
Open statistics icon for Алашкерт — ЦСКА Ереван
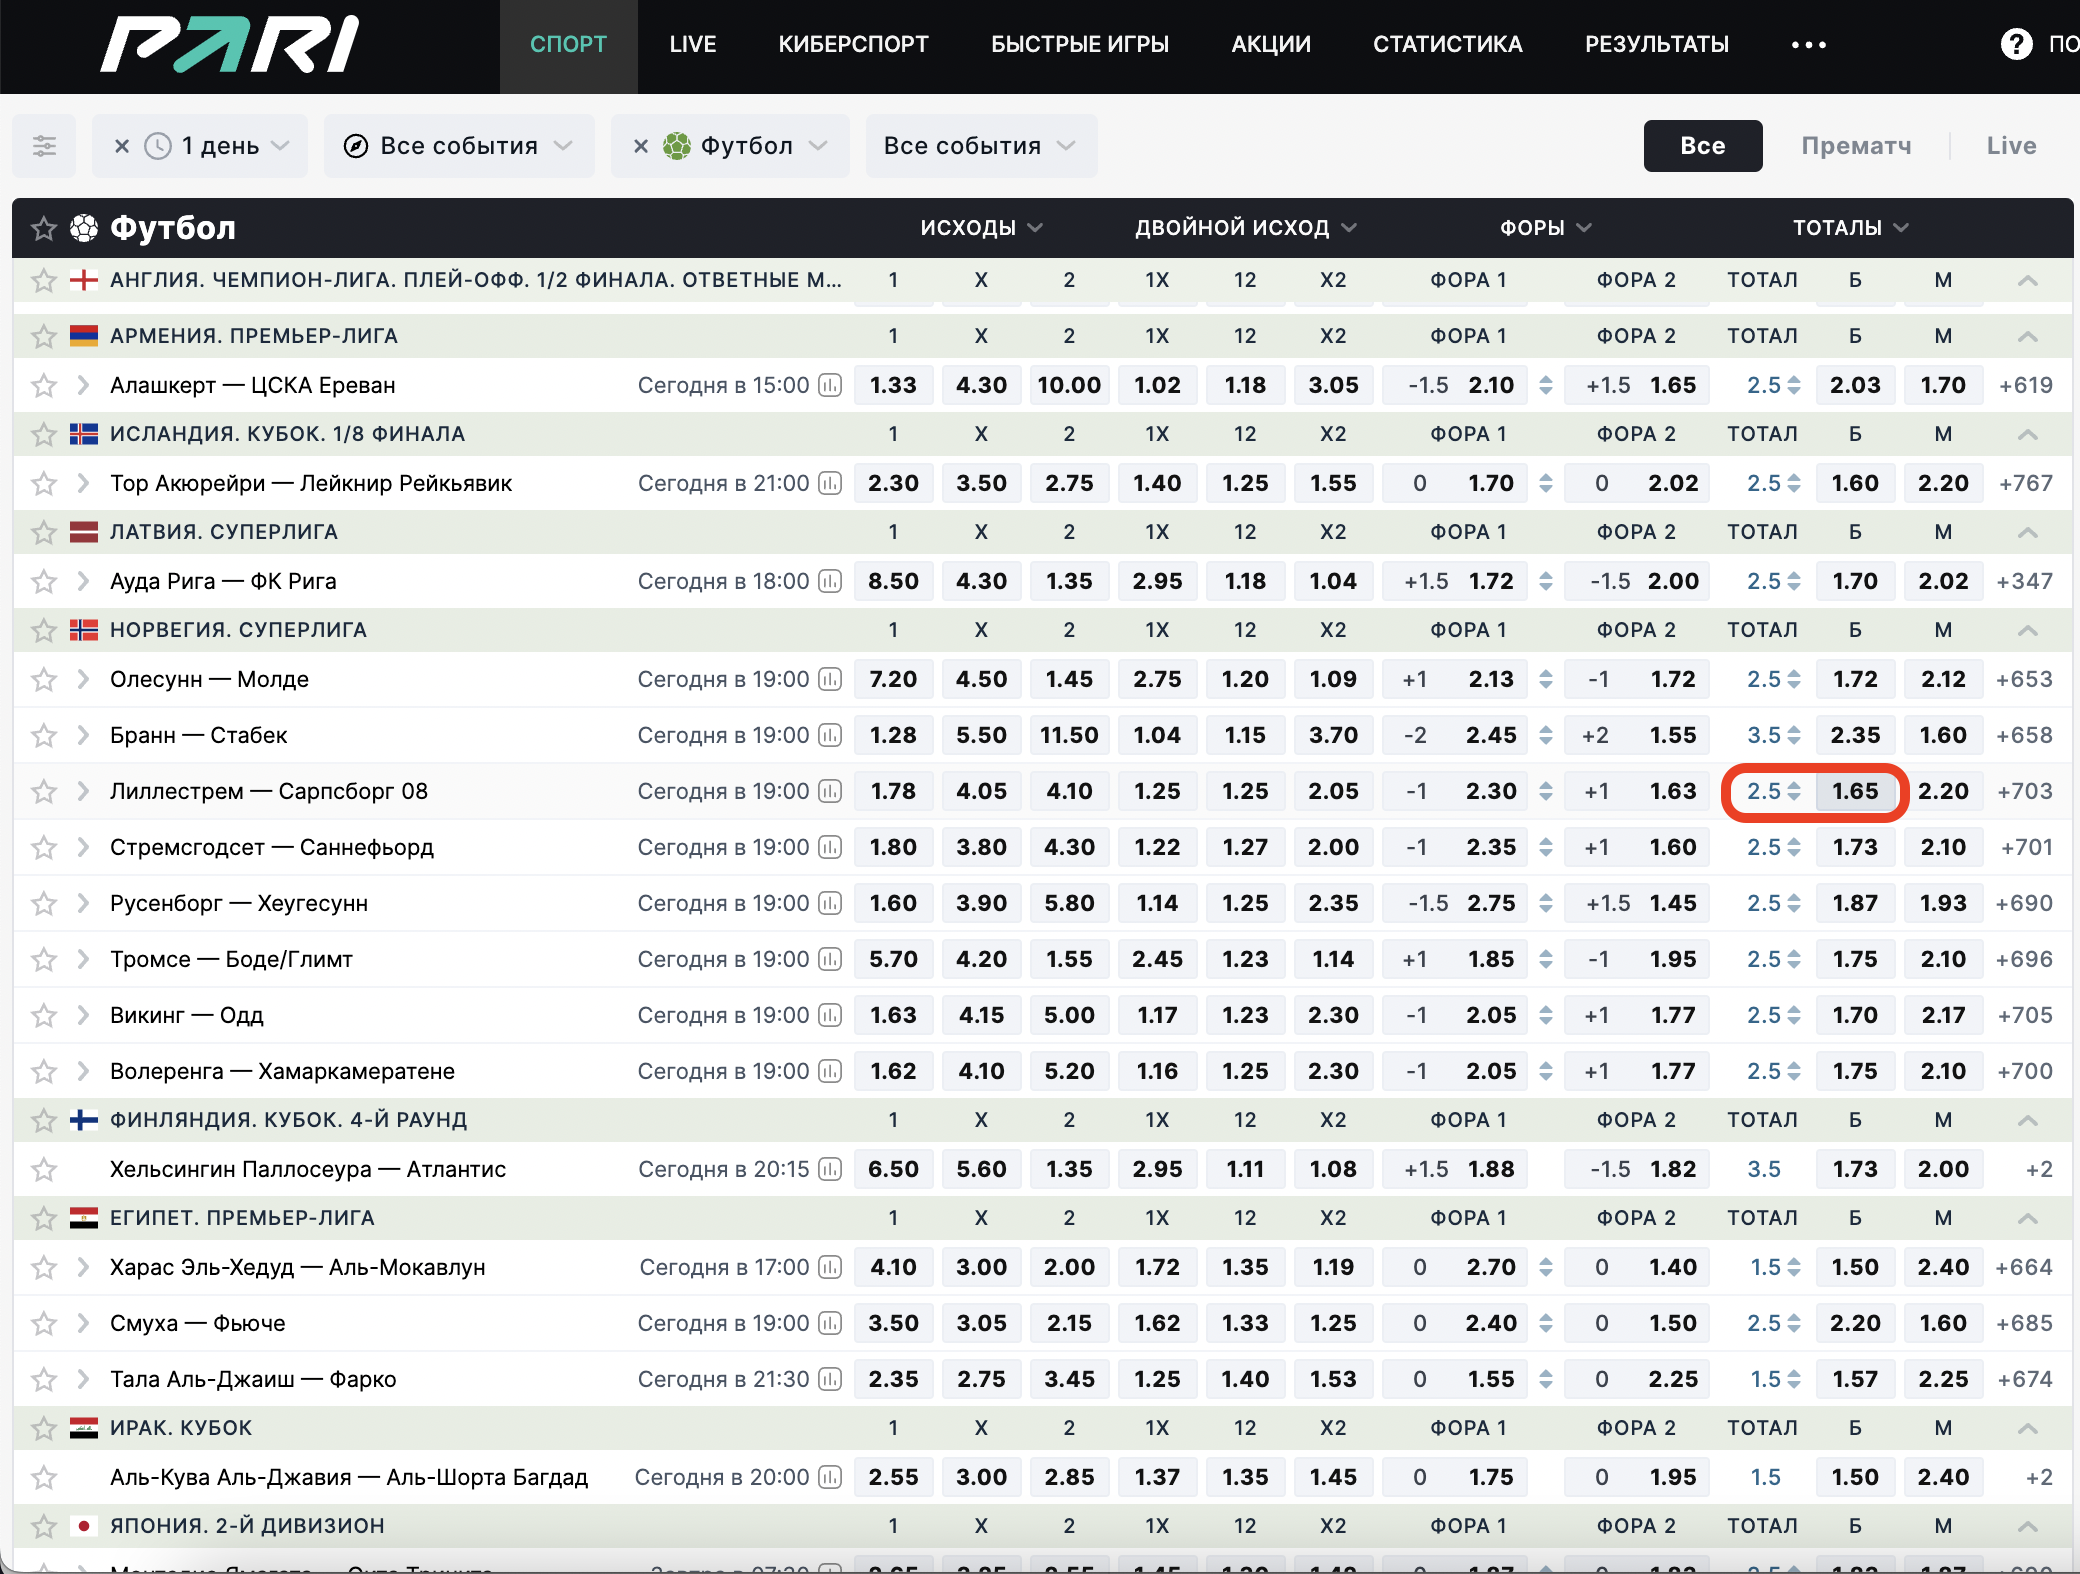[830, 385]
